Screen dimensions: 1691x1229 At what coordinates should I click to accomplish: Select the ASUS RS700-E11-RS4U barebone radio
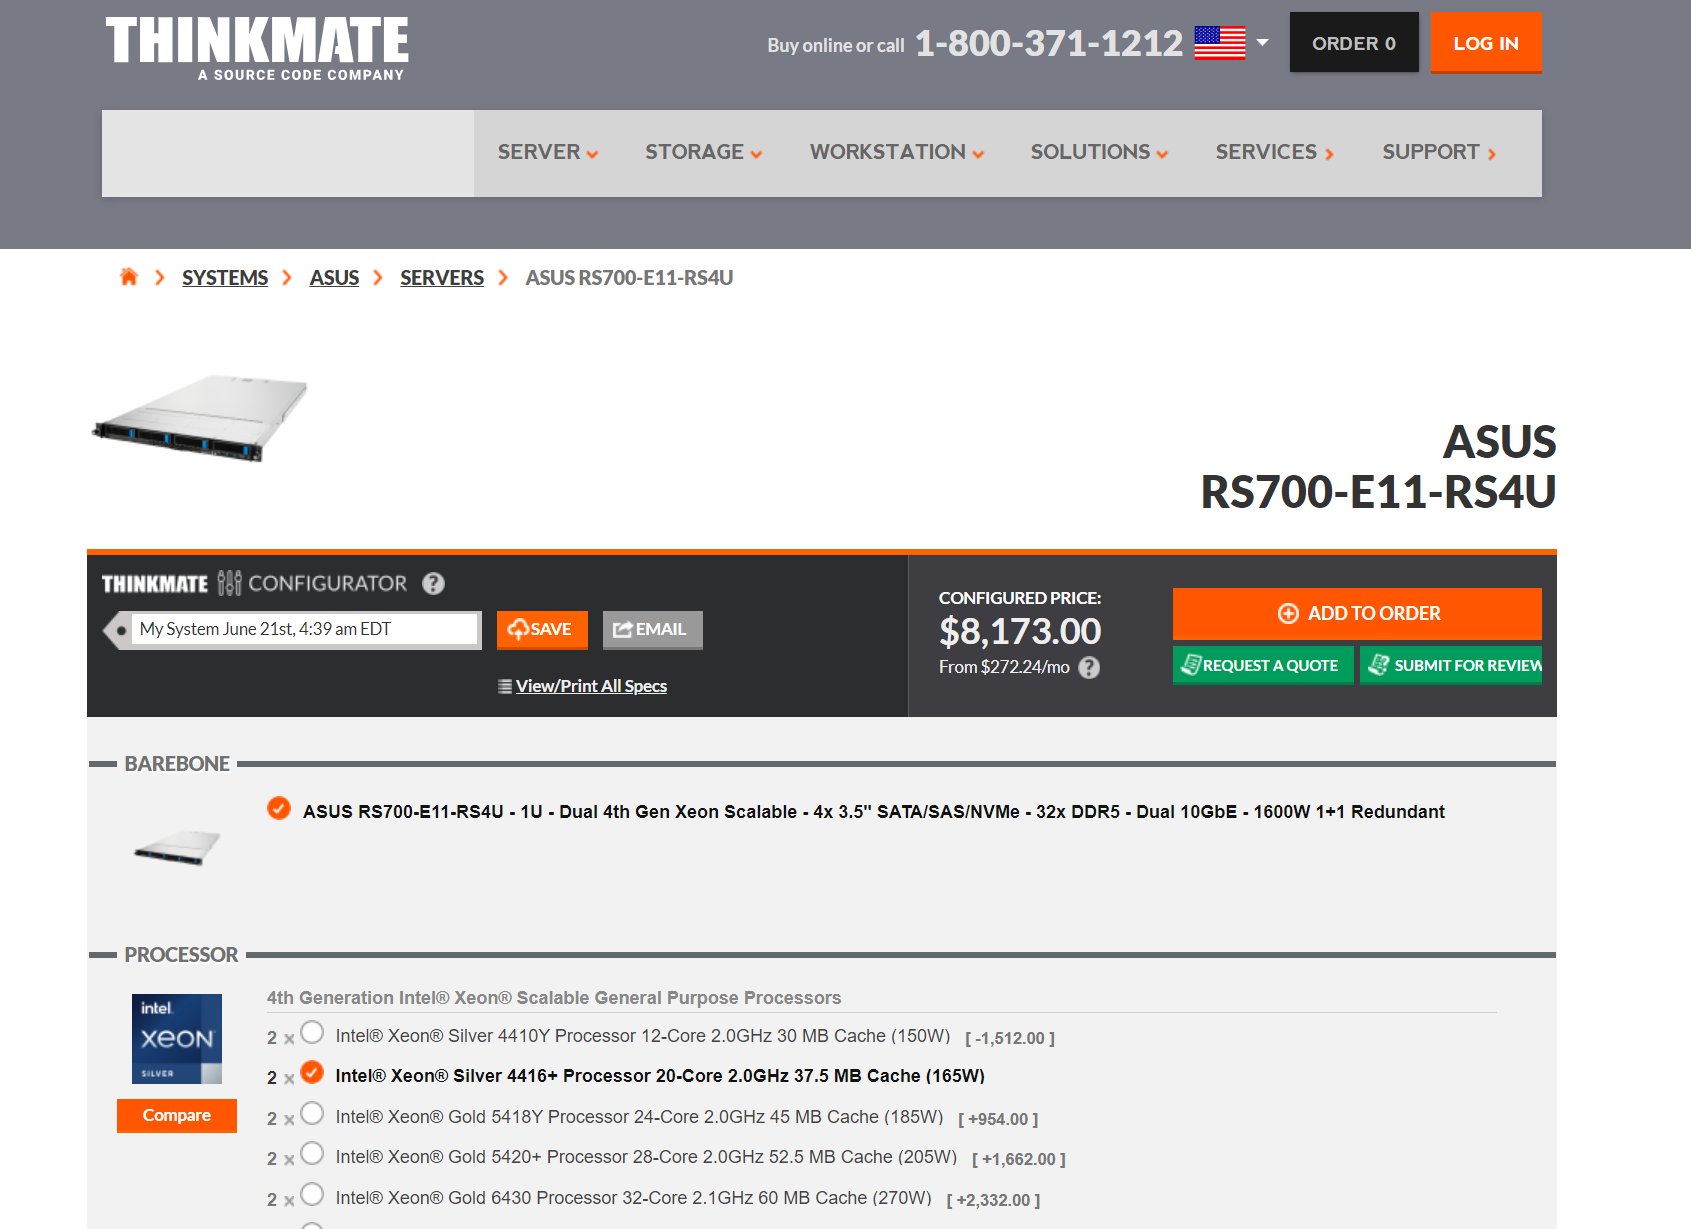[x=279, y=808]
